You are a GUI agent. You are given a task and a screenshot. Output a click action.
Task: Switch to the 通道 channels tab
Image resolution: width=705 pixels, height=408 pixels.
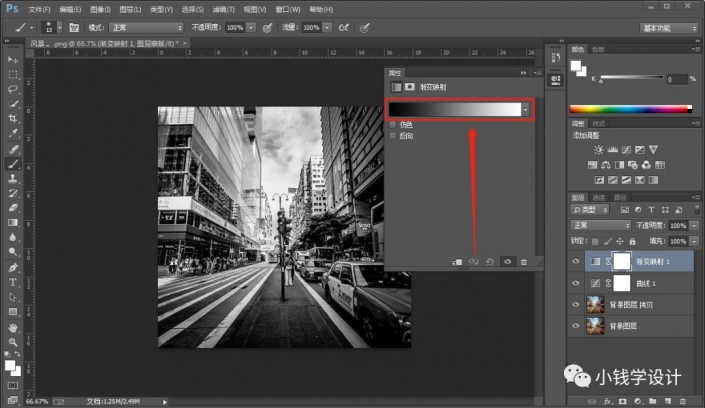coord(598,197)
